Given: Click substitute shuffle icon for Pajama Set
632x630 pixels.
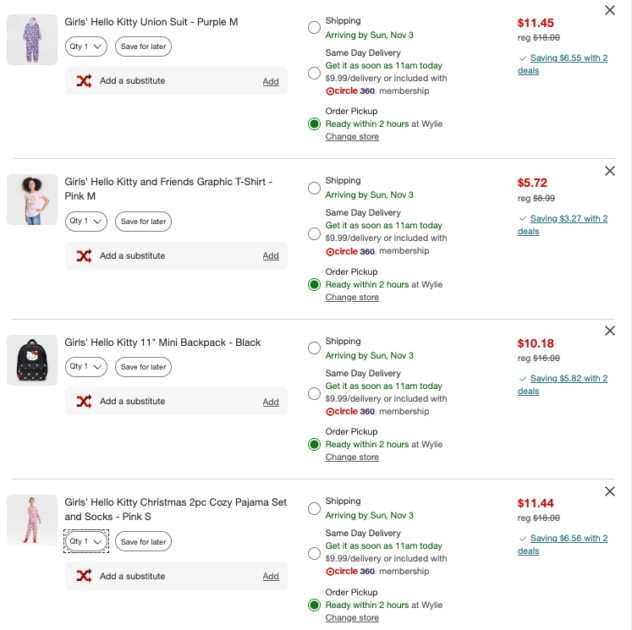Looking at the screenshot, I should [x=84, y=576].
